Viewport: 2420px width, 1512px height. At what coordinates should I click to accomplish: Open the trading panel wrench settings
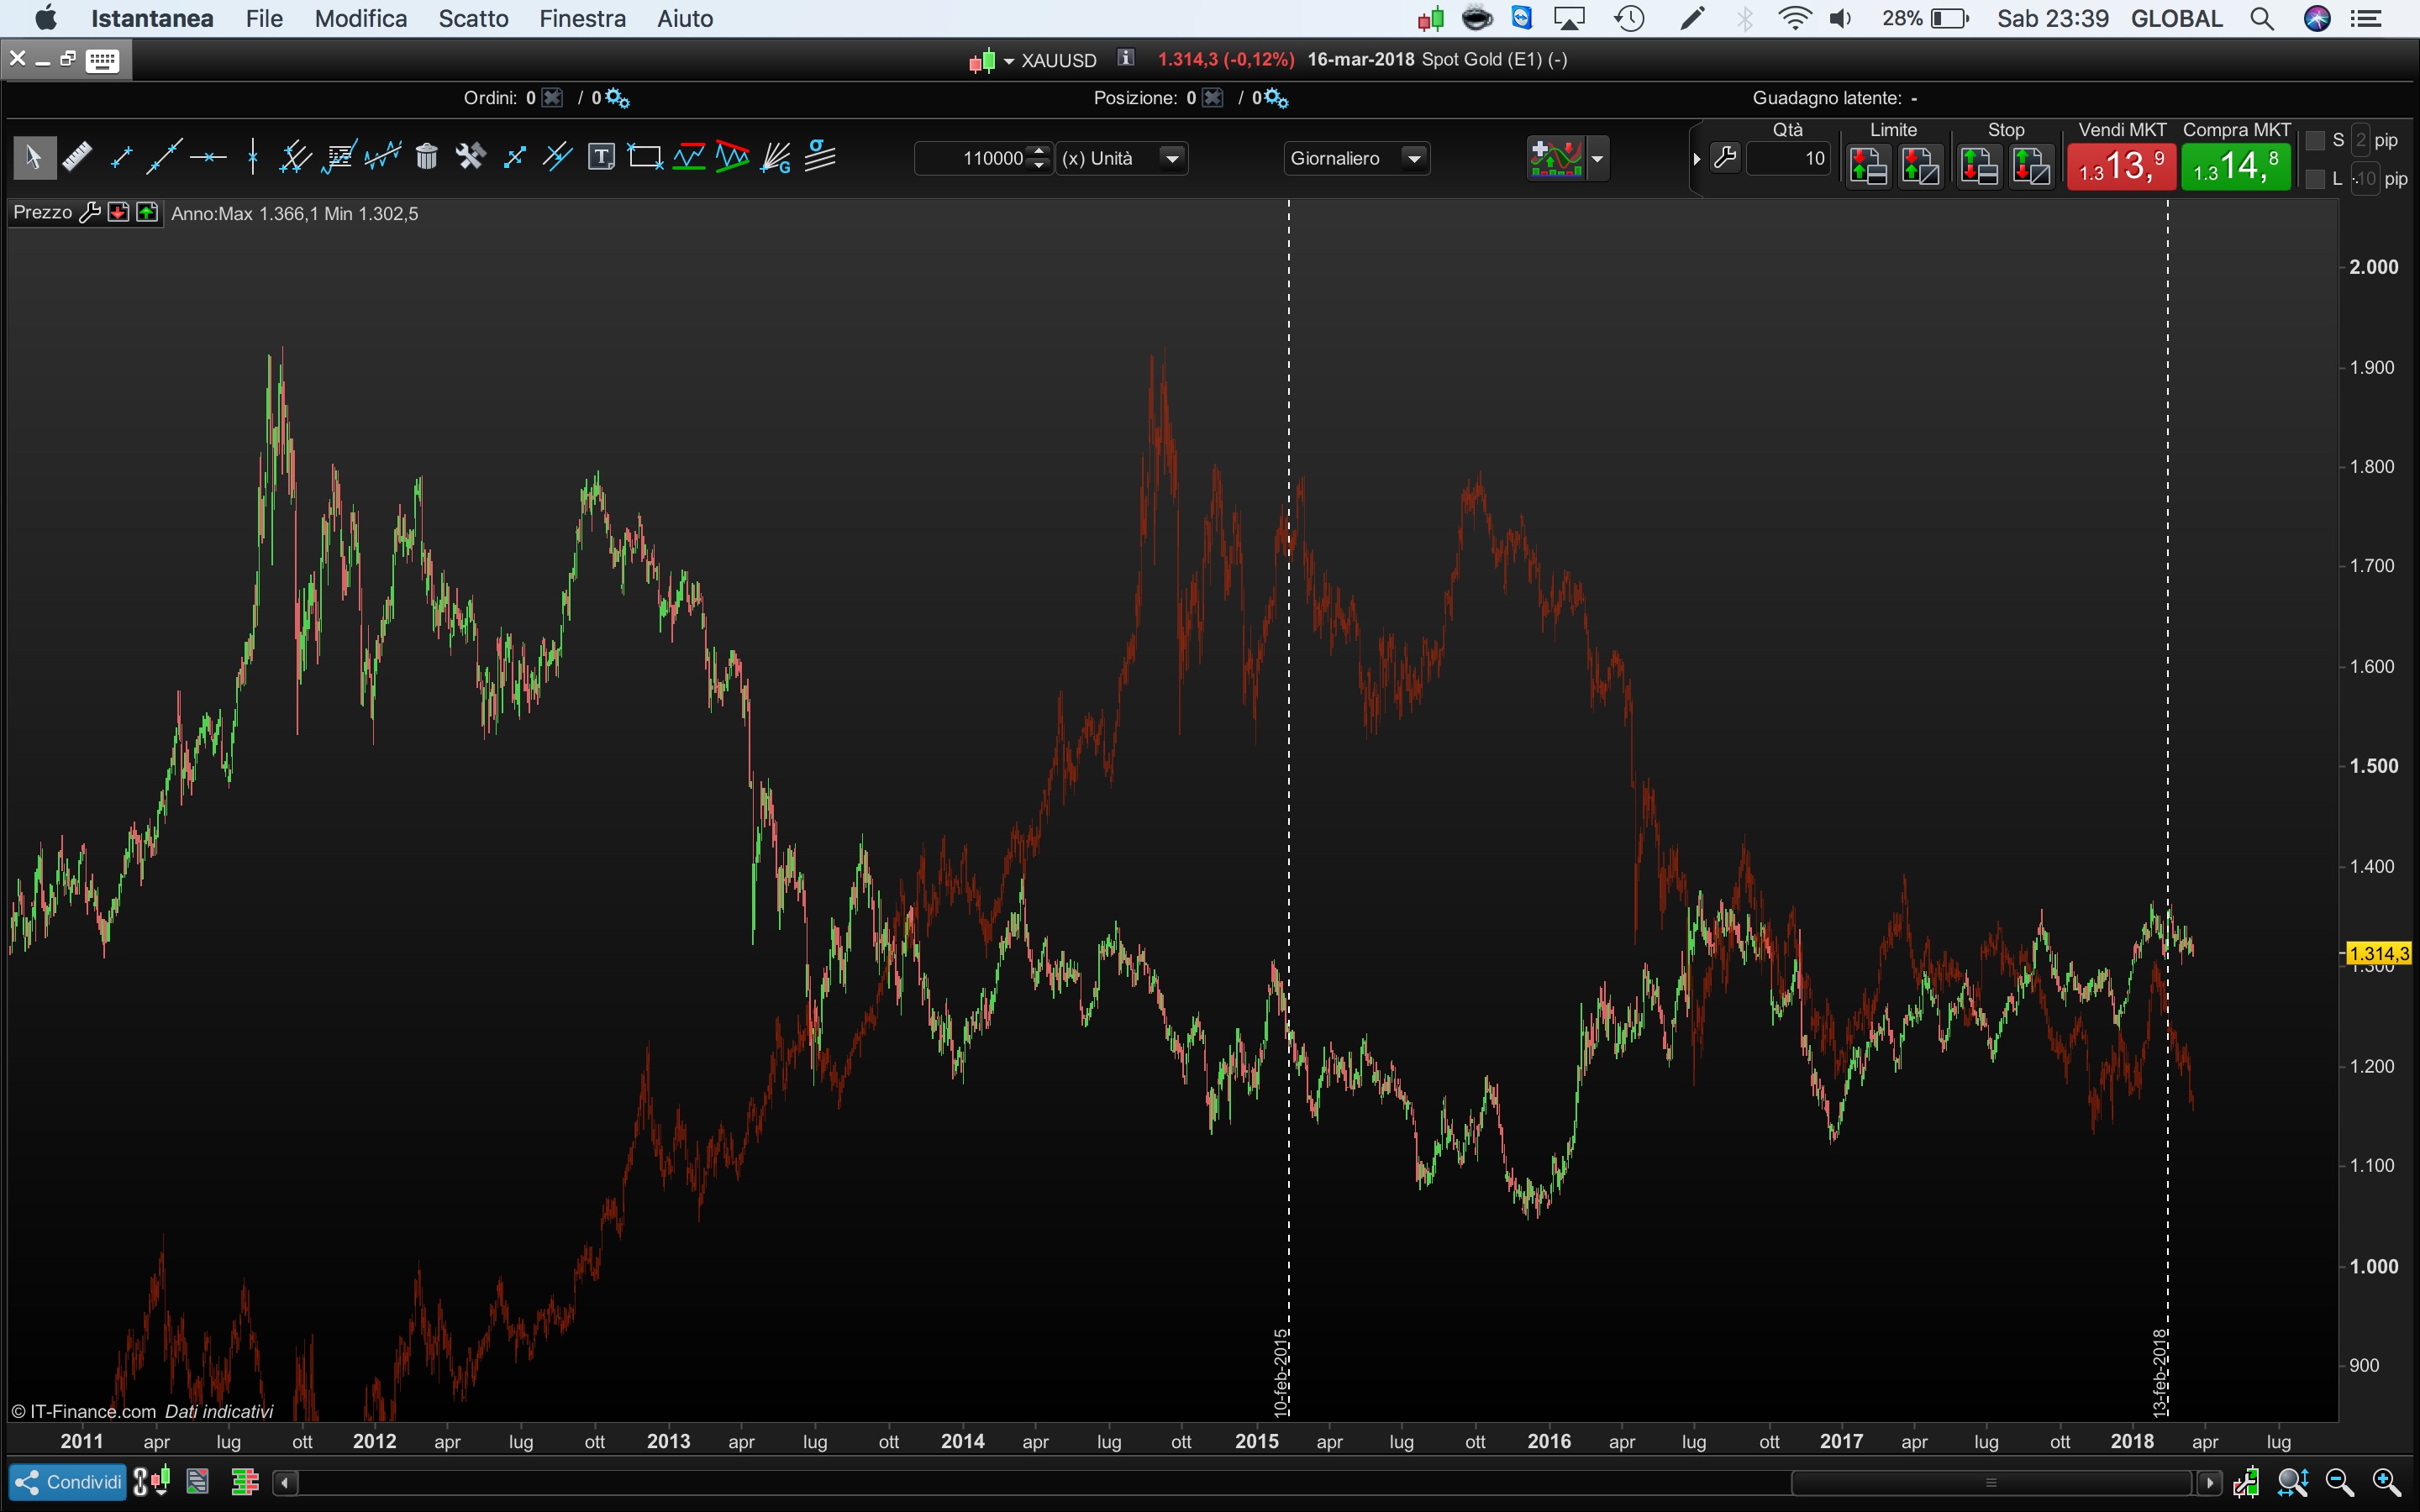(x=1725, y=158)
